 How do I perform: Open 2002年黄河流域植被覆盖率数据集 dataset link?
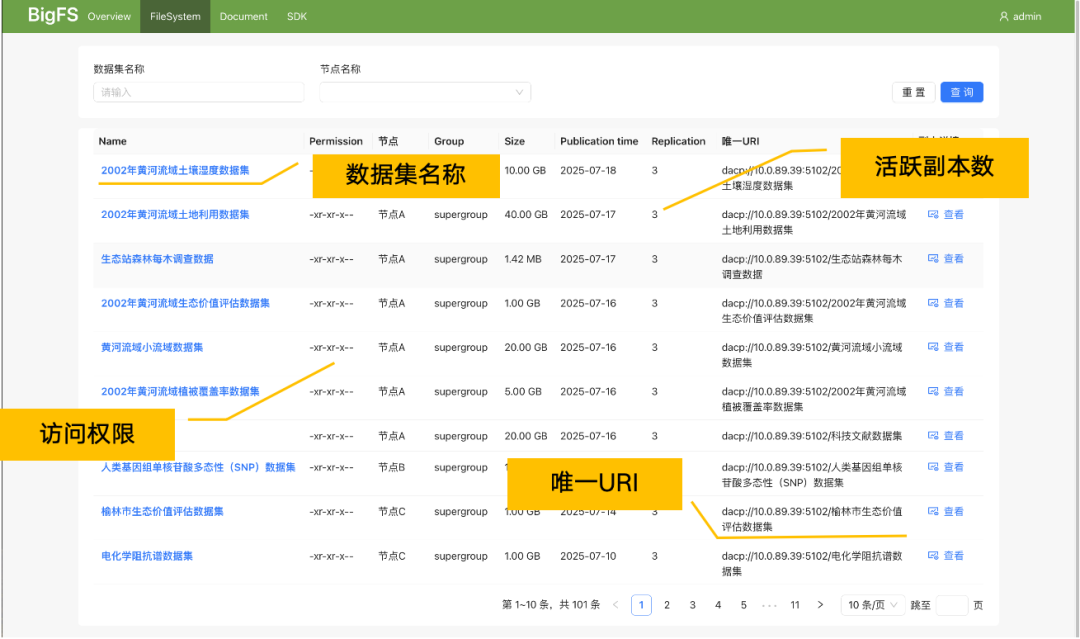coord(180,392)
